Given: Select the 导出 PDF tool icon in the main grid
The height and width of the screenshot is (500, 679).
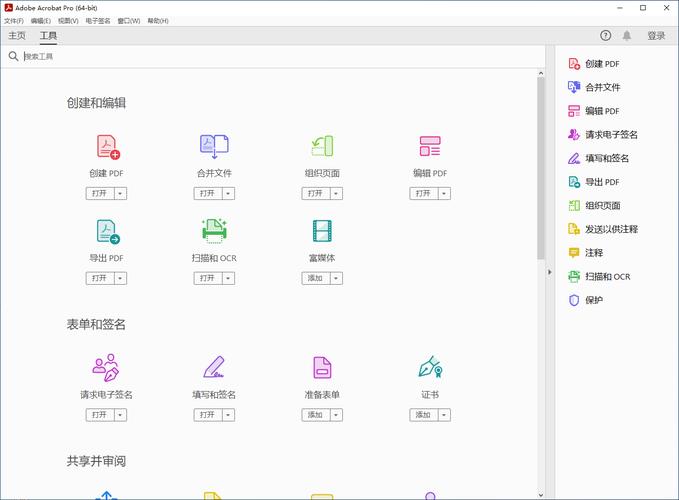Looking at the screenshot, I should 108,232.
